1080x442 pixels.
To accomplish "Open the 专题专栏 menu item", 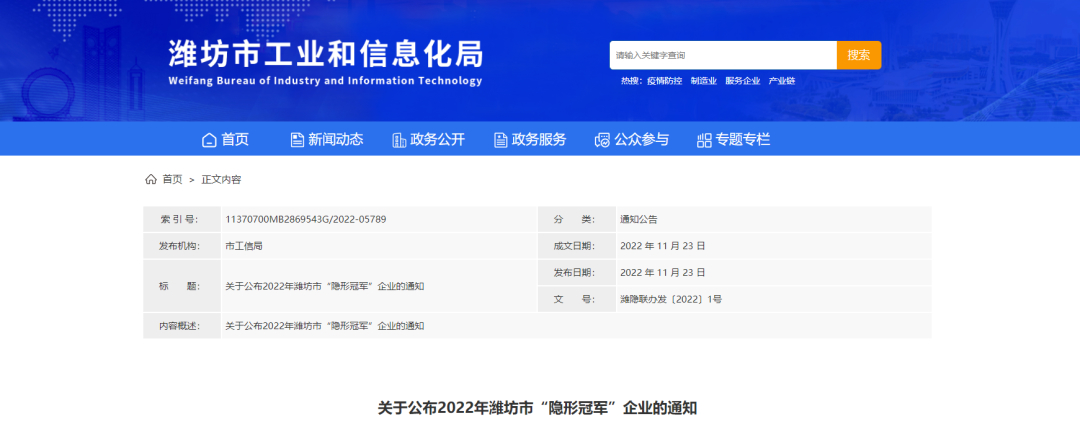I will pos(742,140).
